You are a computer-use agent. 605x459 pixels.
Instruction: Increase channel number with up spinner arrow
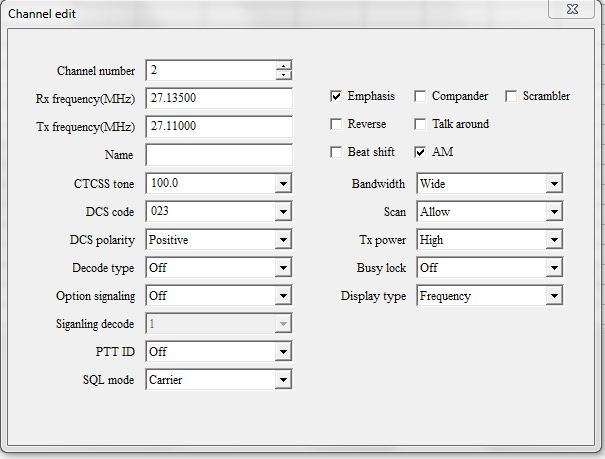pyautogui.click(x=284, y=66)
